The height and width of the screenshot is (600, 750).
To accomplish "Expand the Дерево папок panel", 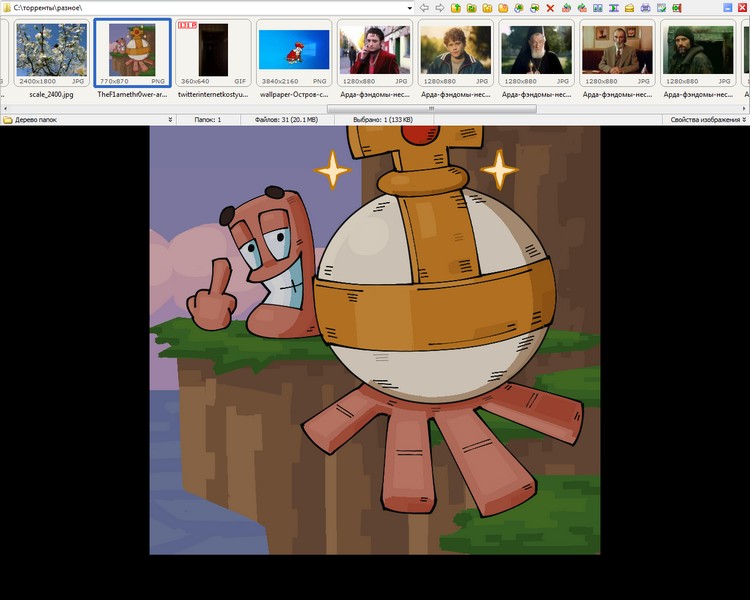I will [170, 120].
